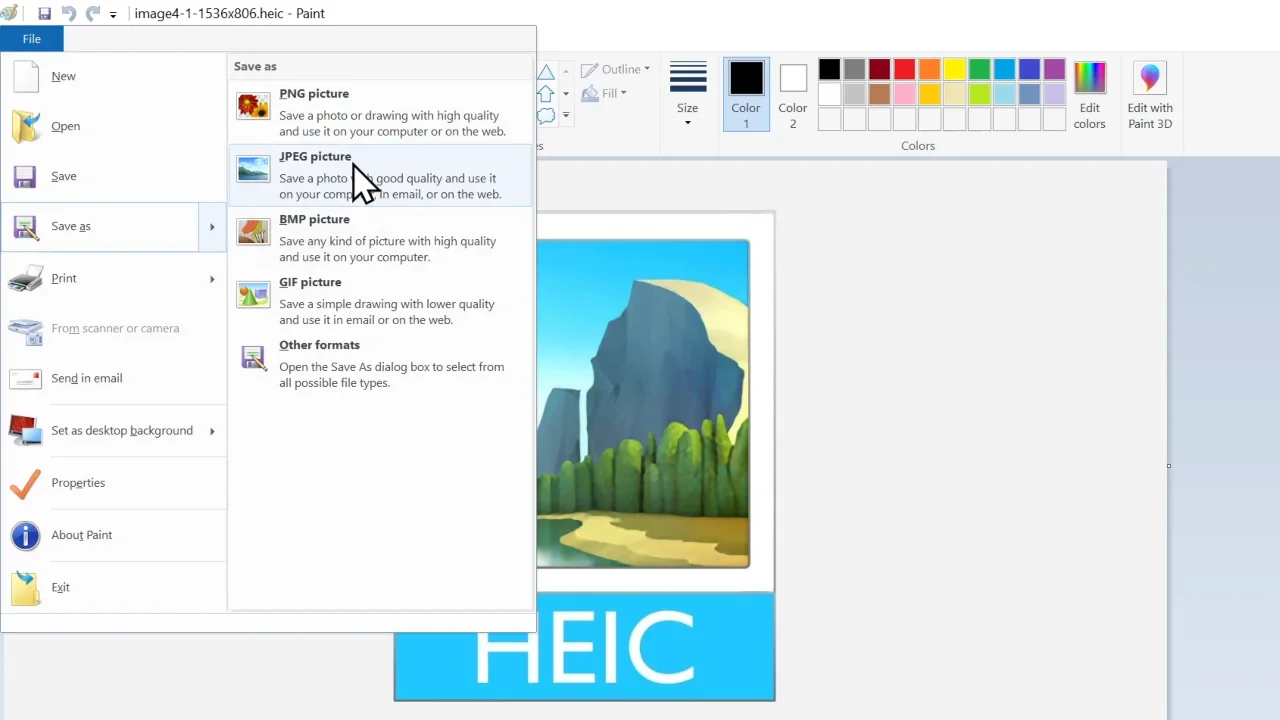The width and height of the screenshot is (1280, 720).
Task: Pick the purple color swatch
Action: click(1054, 69)
